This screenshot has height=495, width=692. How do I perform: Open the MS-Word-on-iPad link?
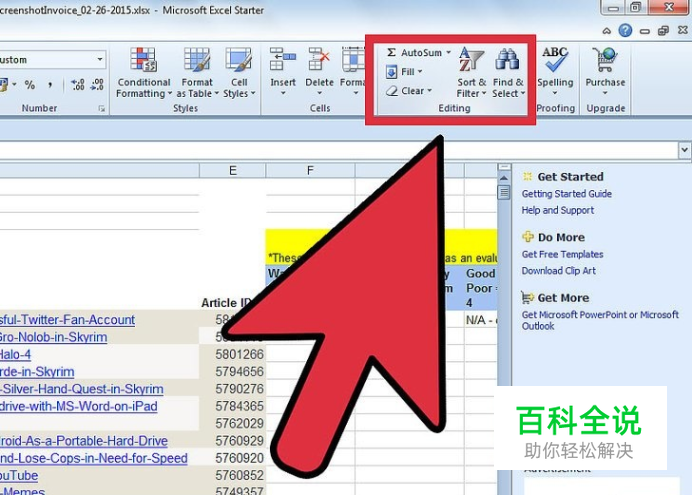click(79, 406)
